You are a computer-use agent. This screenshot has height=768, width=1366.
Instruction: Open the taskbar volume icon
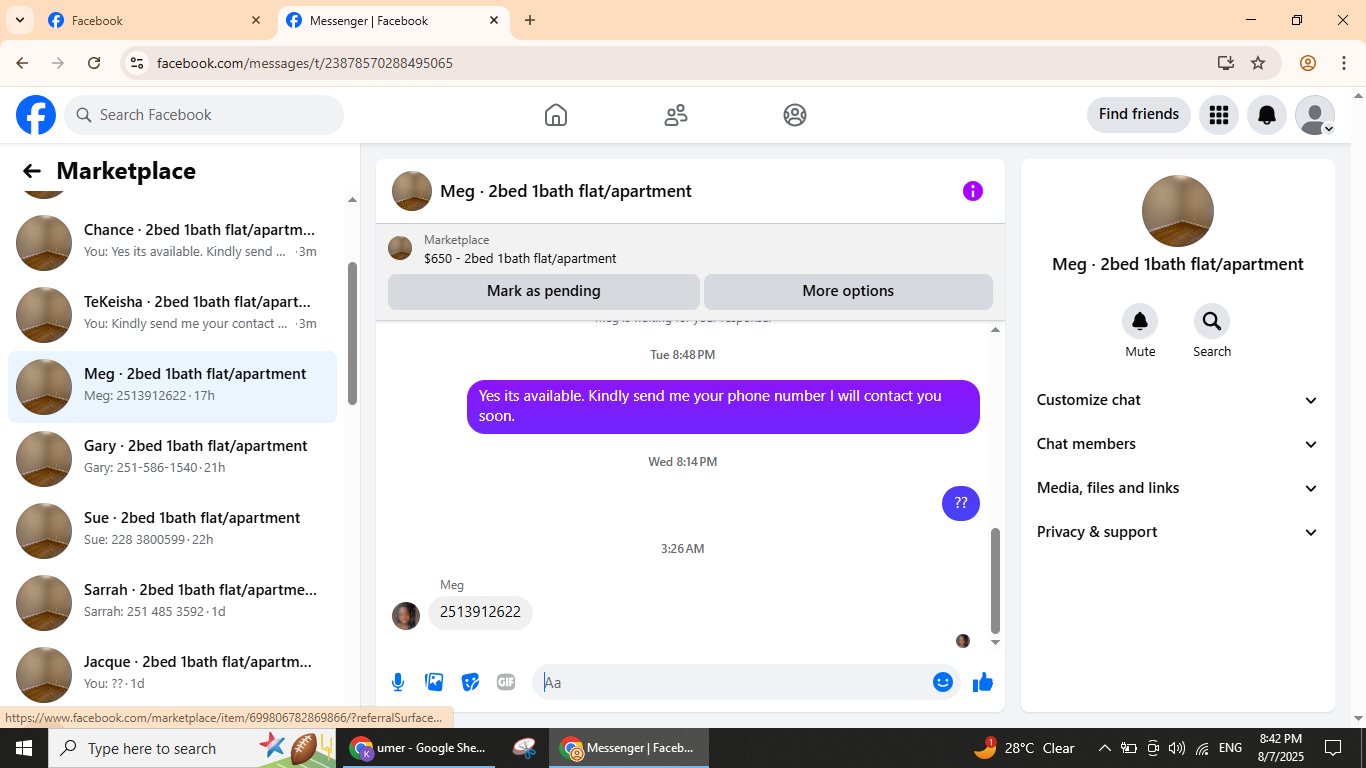[1176, 748]
